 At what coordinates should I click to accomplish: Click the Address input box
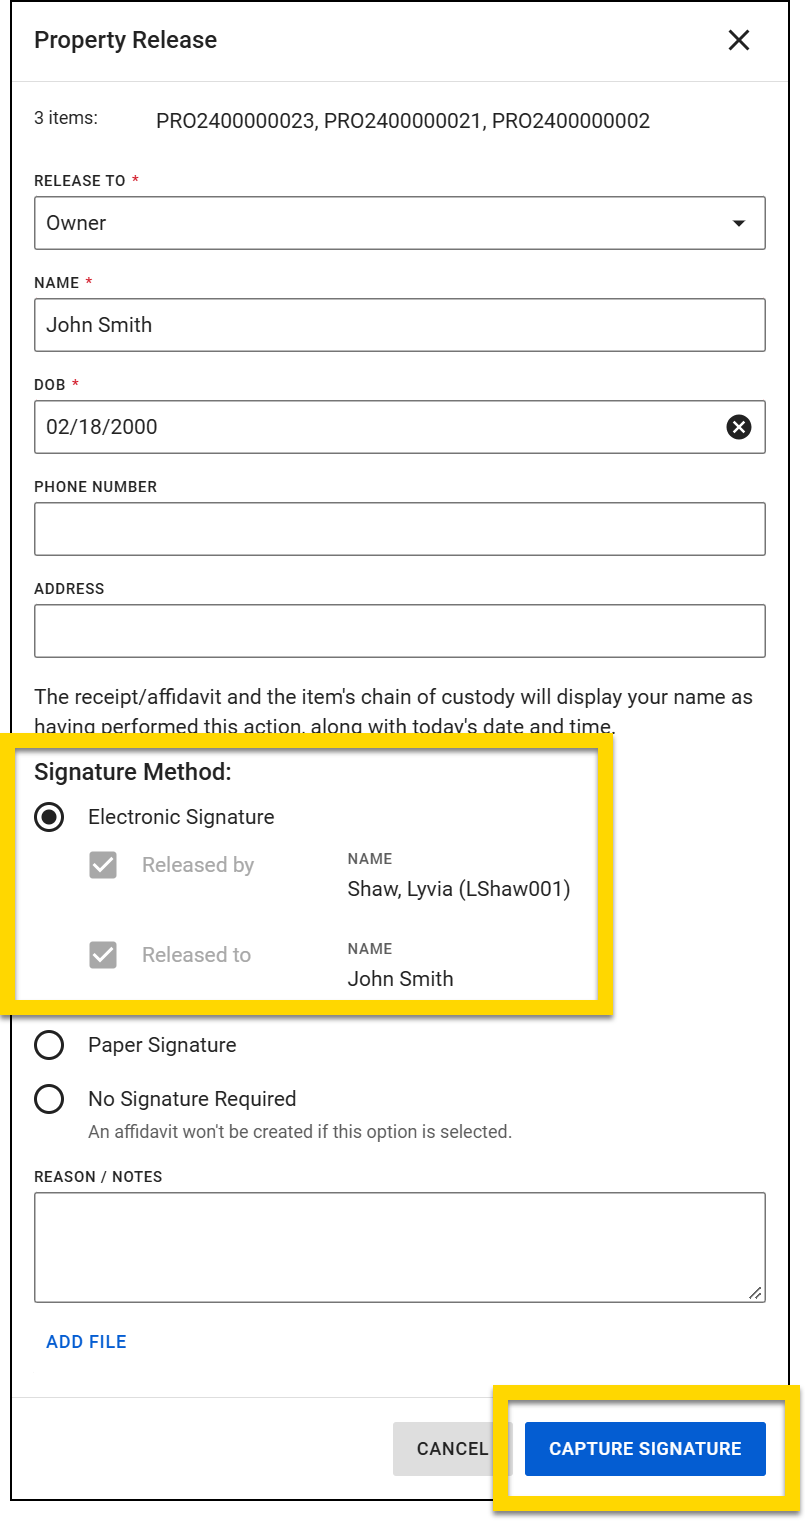pyautogui.click(x=400, y=630)
